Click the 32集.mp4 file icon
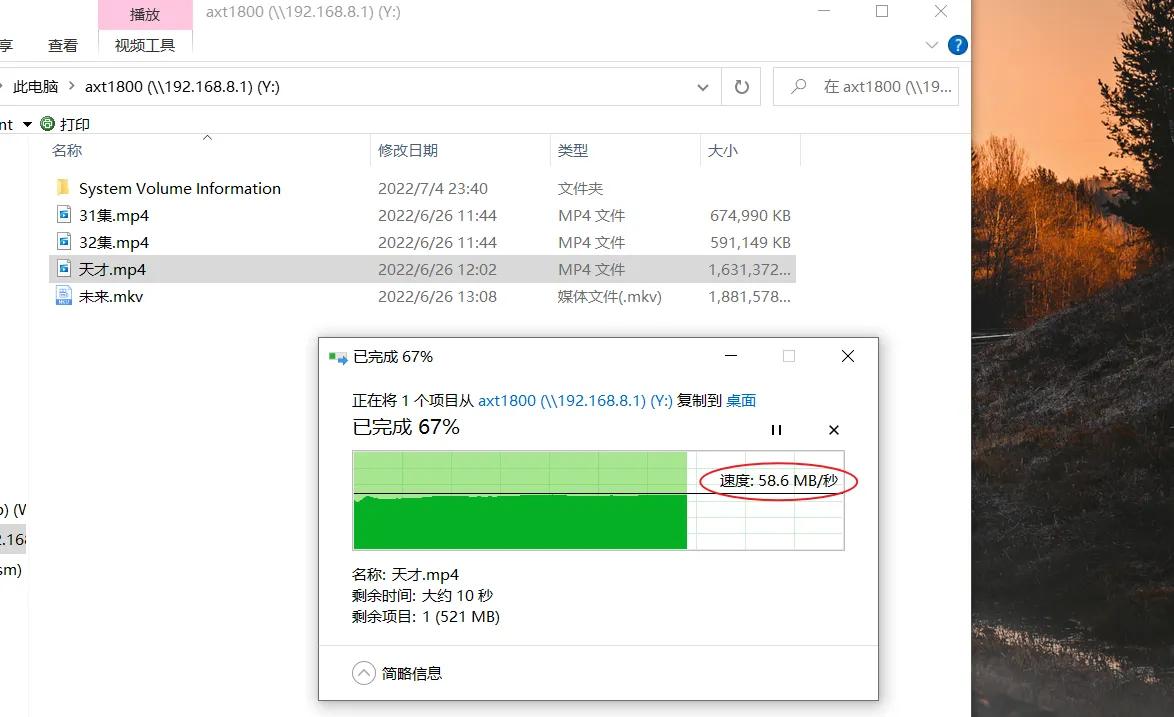 click(62, 242)
